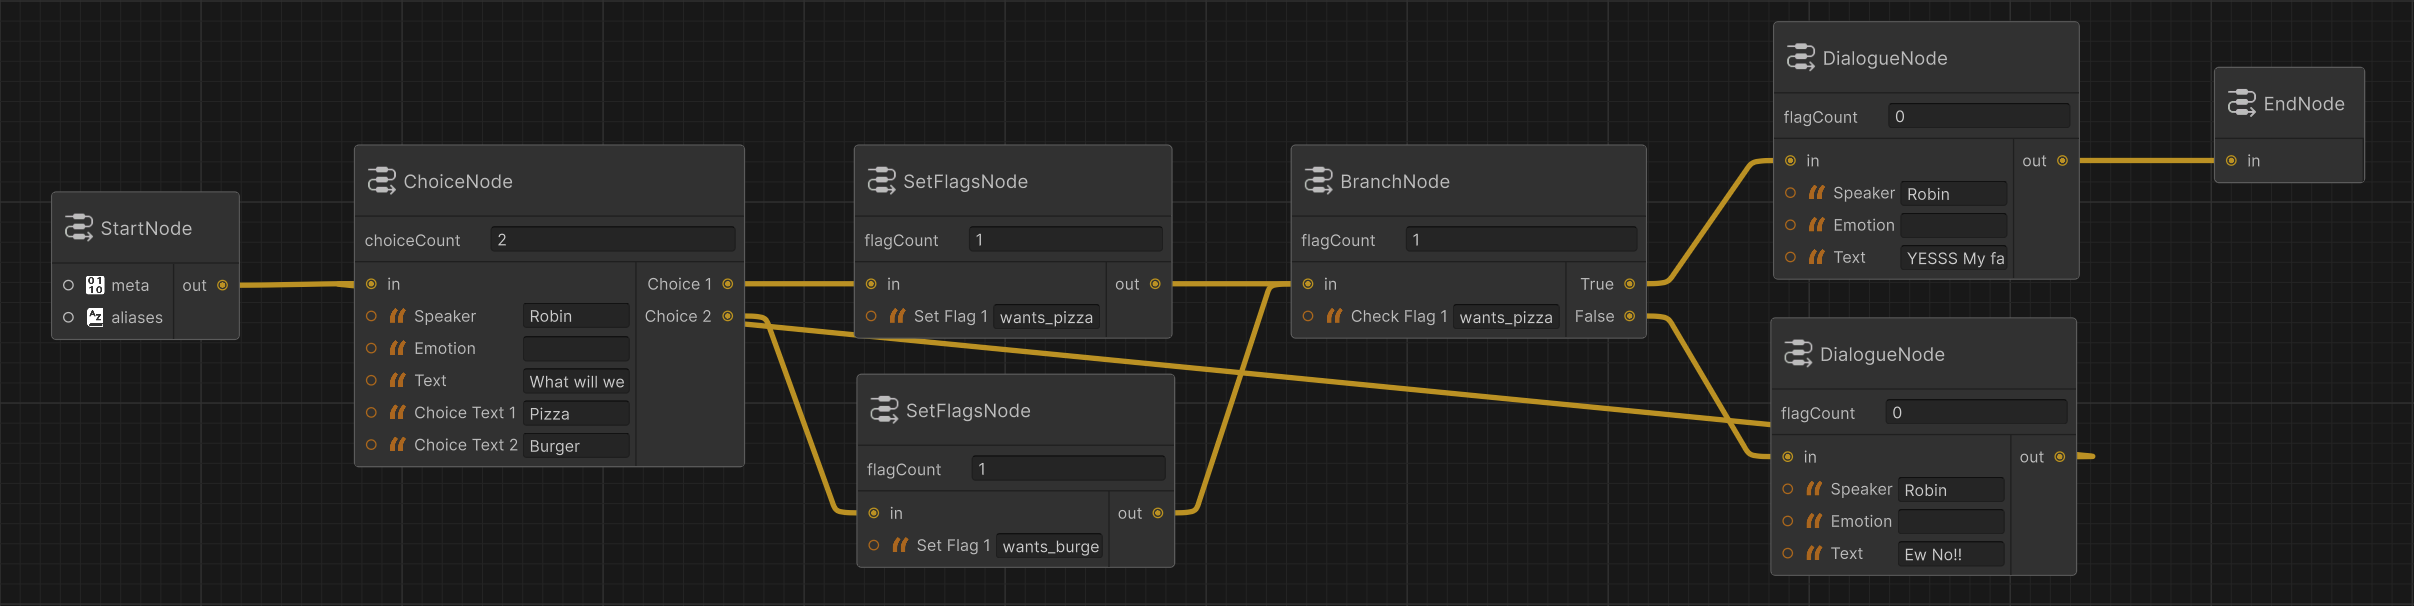Edit Choice Text 2 field showing Burger

point(576,445)
